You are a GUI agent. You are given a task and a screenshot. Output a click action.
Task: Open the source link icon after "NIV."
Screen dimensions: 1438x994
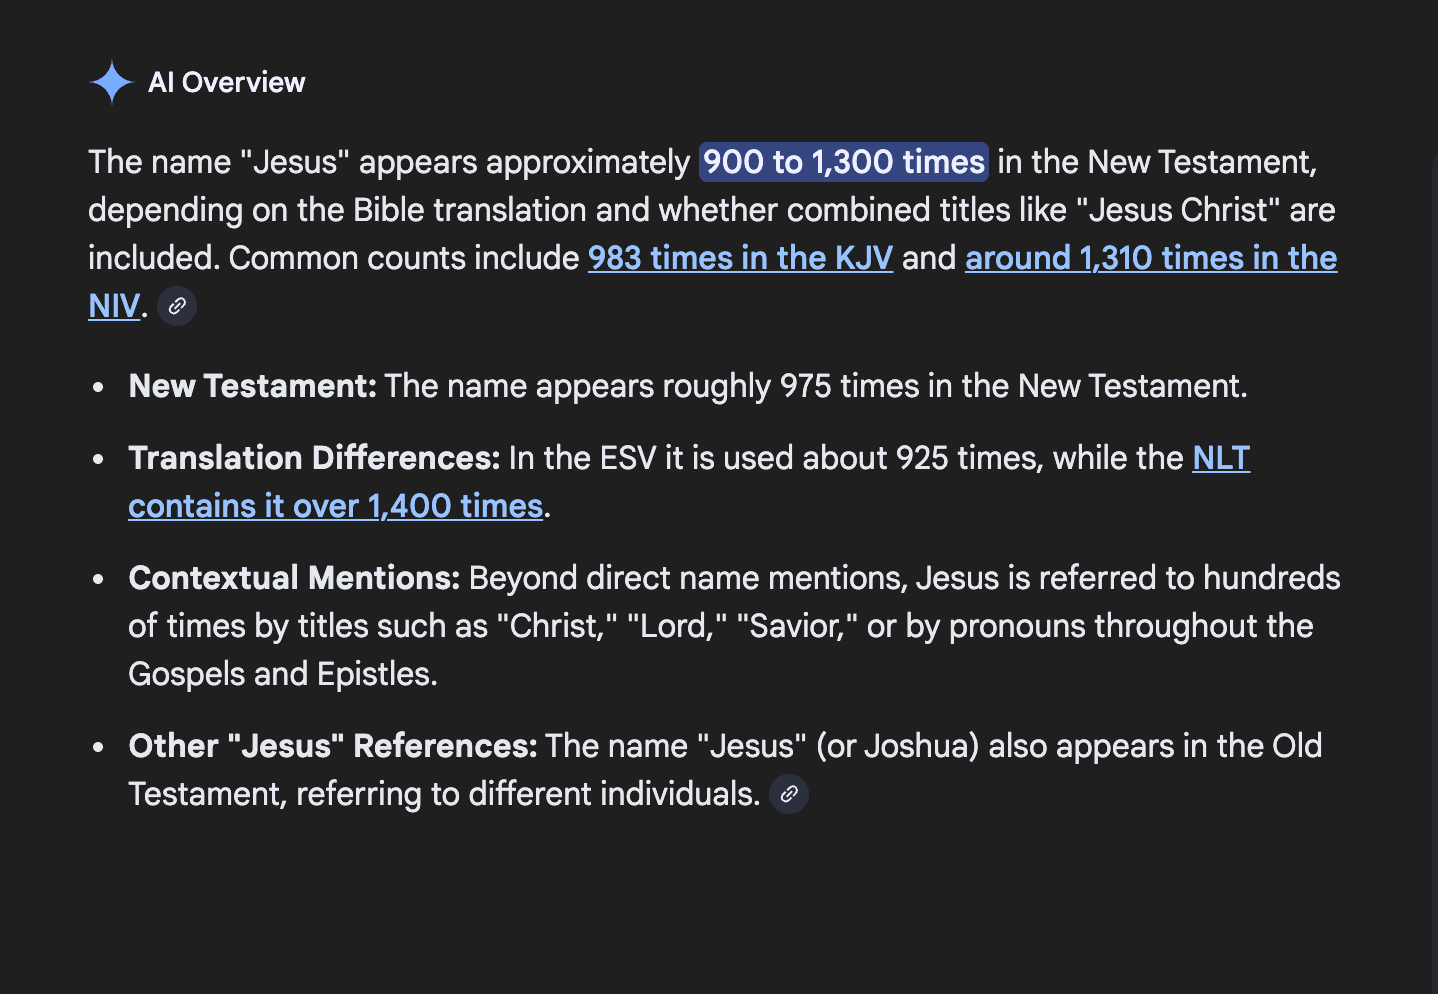[x=177, y=307]
